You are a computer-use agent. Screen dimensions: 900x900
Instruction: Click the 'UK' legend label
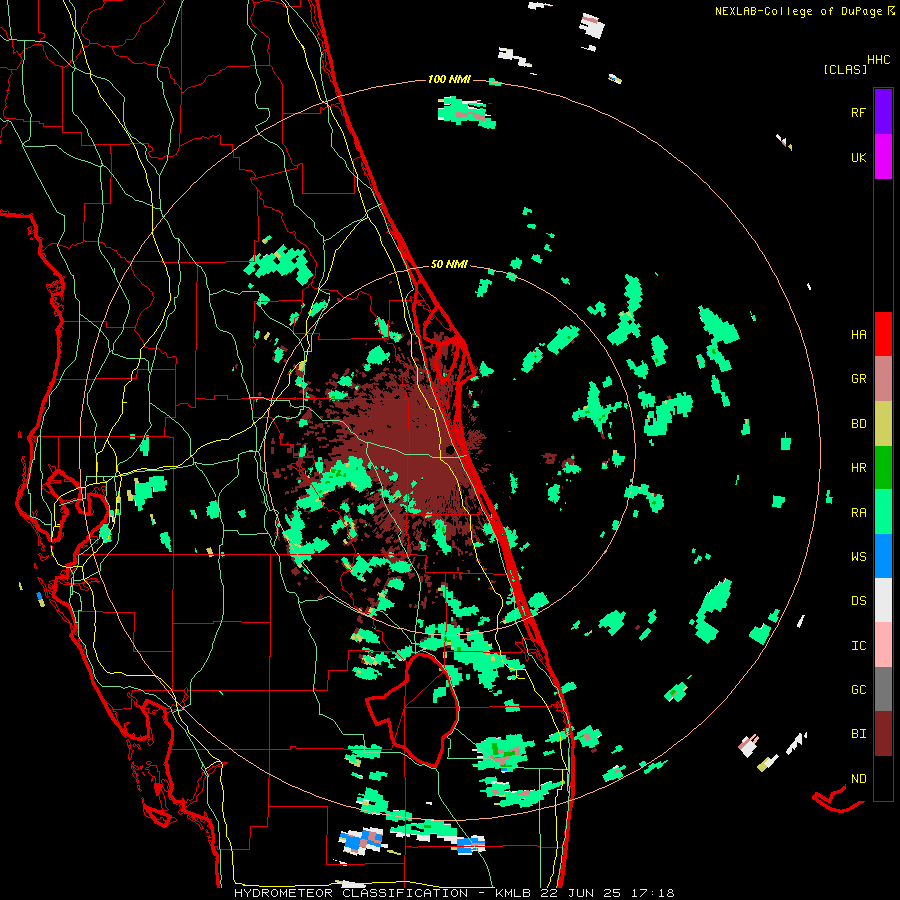(x=858, y=157)
